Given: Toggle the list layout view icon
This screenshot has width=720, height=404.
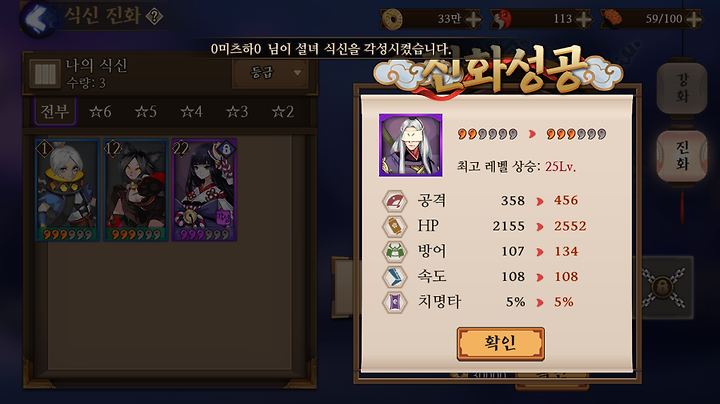Looking at the screenshot, I should point(45,73).
